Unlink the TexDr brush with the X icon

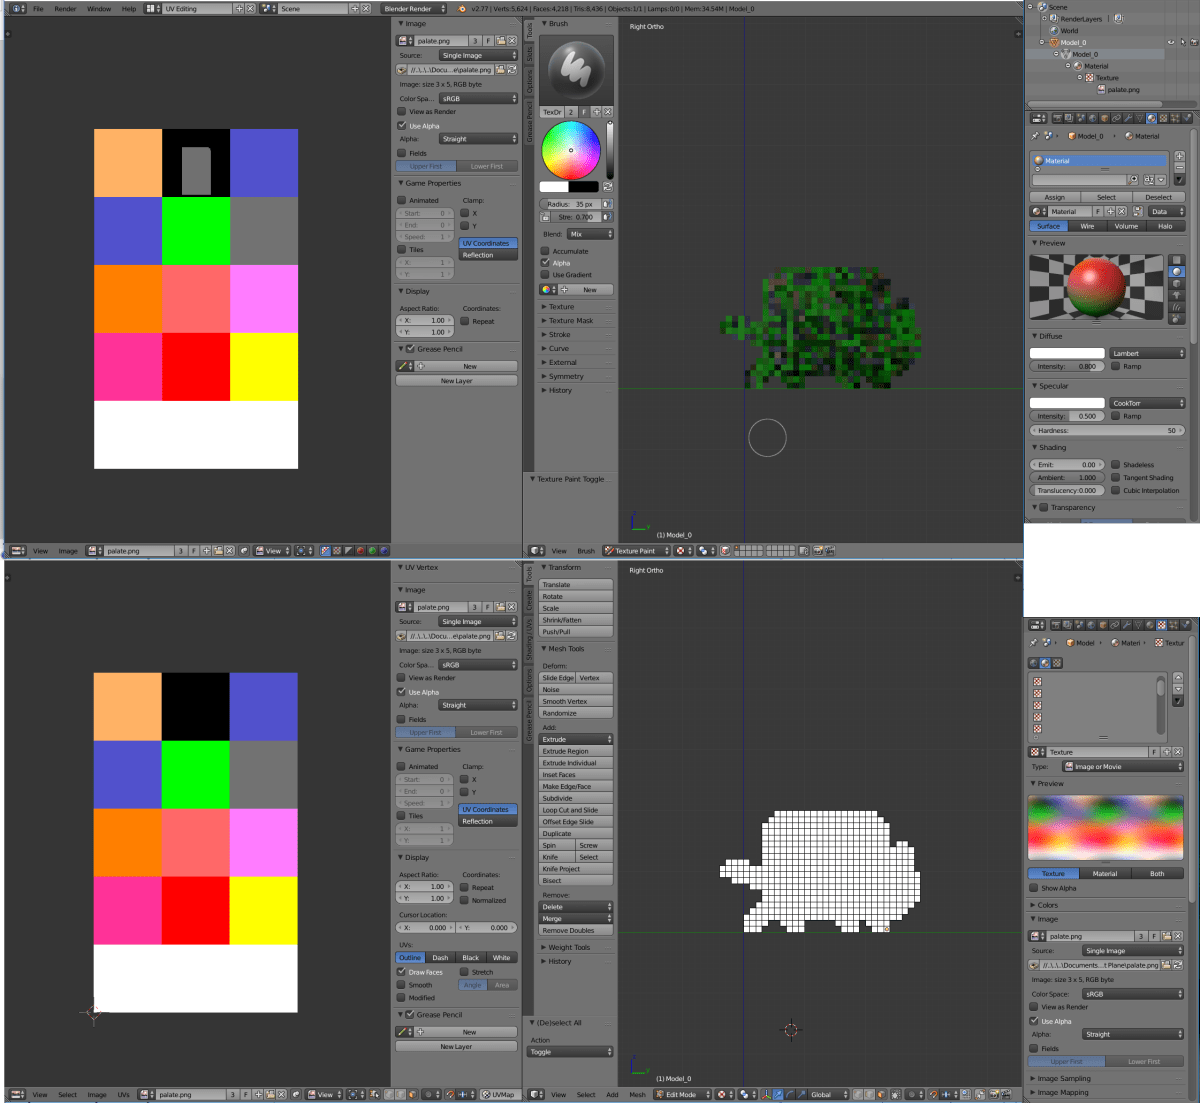point(607,112)
